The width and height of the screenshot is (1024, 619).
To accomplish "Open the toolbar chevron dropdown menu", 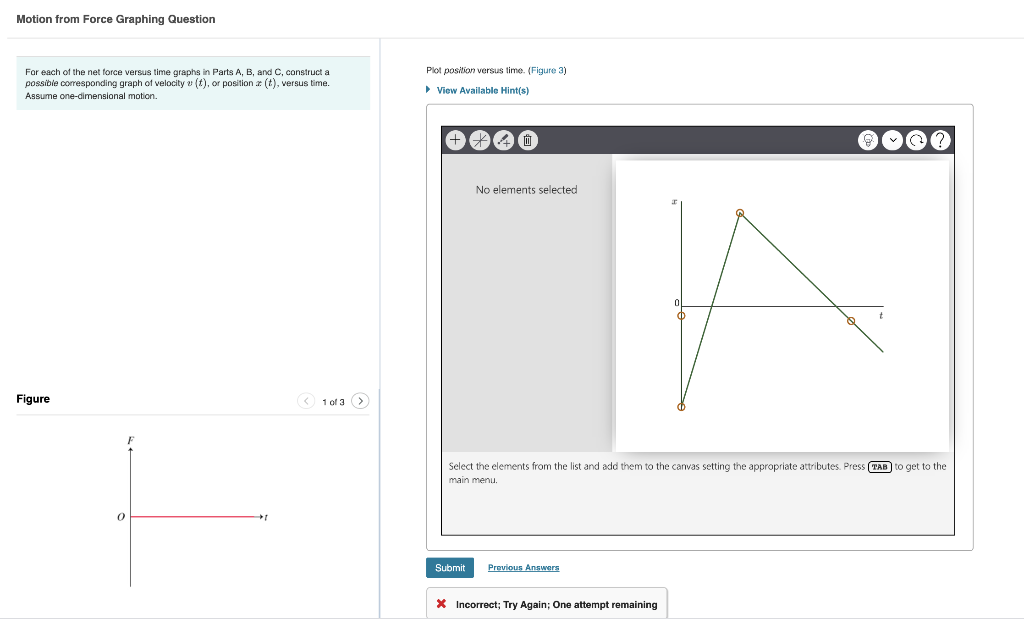I will tap(893, 140).
